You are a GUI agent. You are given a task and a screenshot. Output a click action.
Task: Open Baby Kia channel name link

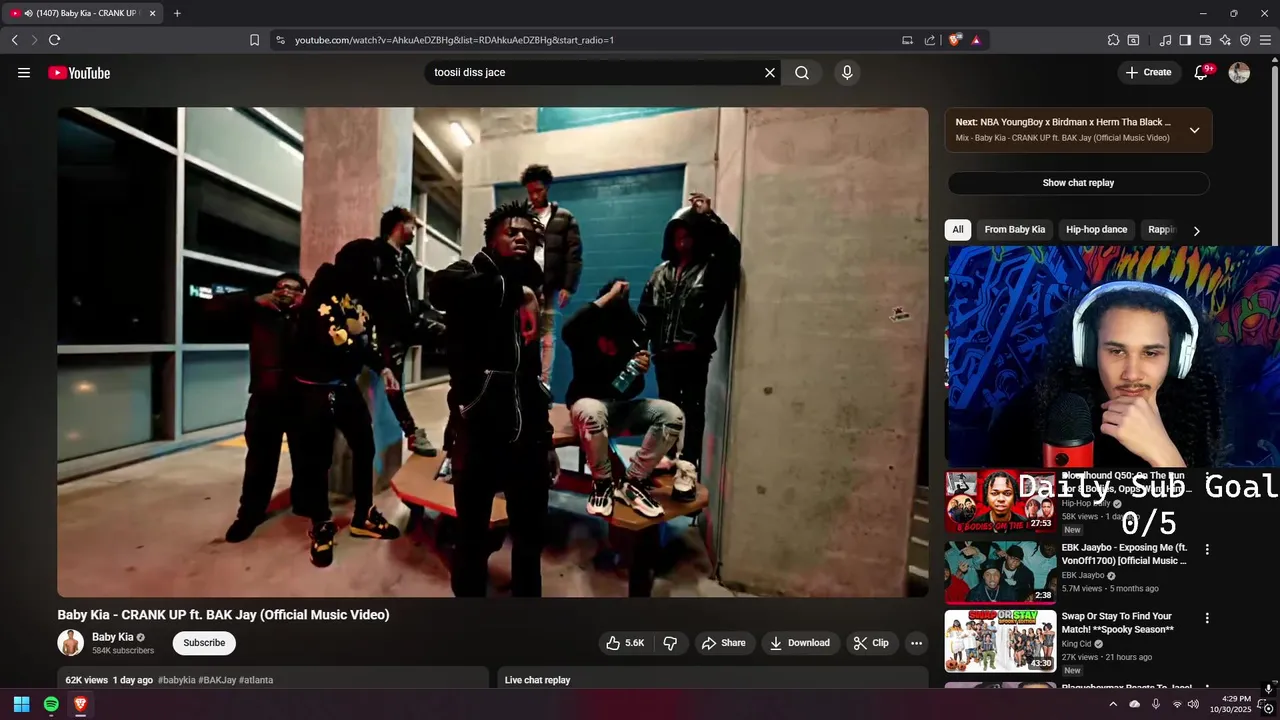112,637
